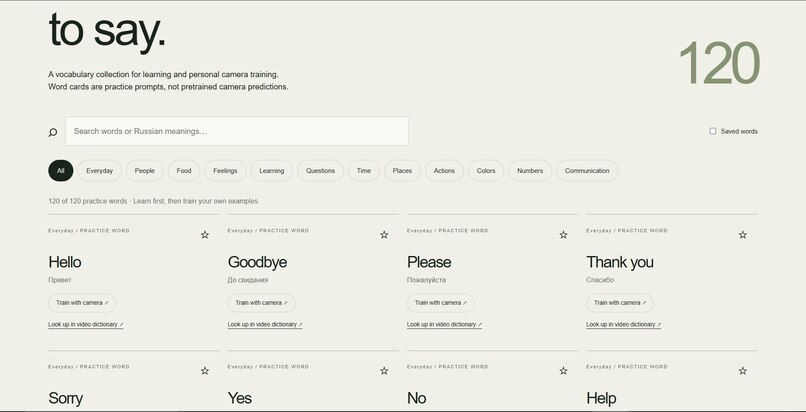Train with camera for Goodbye
Screen dimensions: 806x412
click(262, 303)
